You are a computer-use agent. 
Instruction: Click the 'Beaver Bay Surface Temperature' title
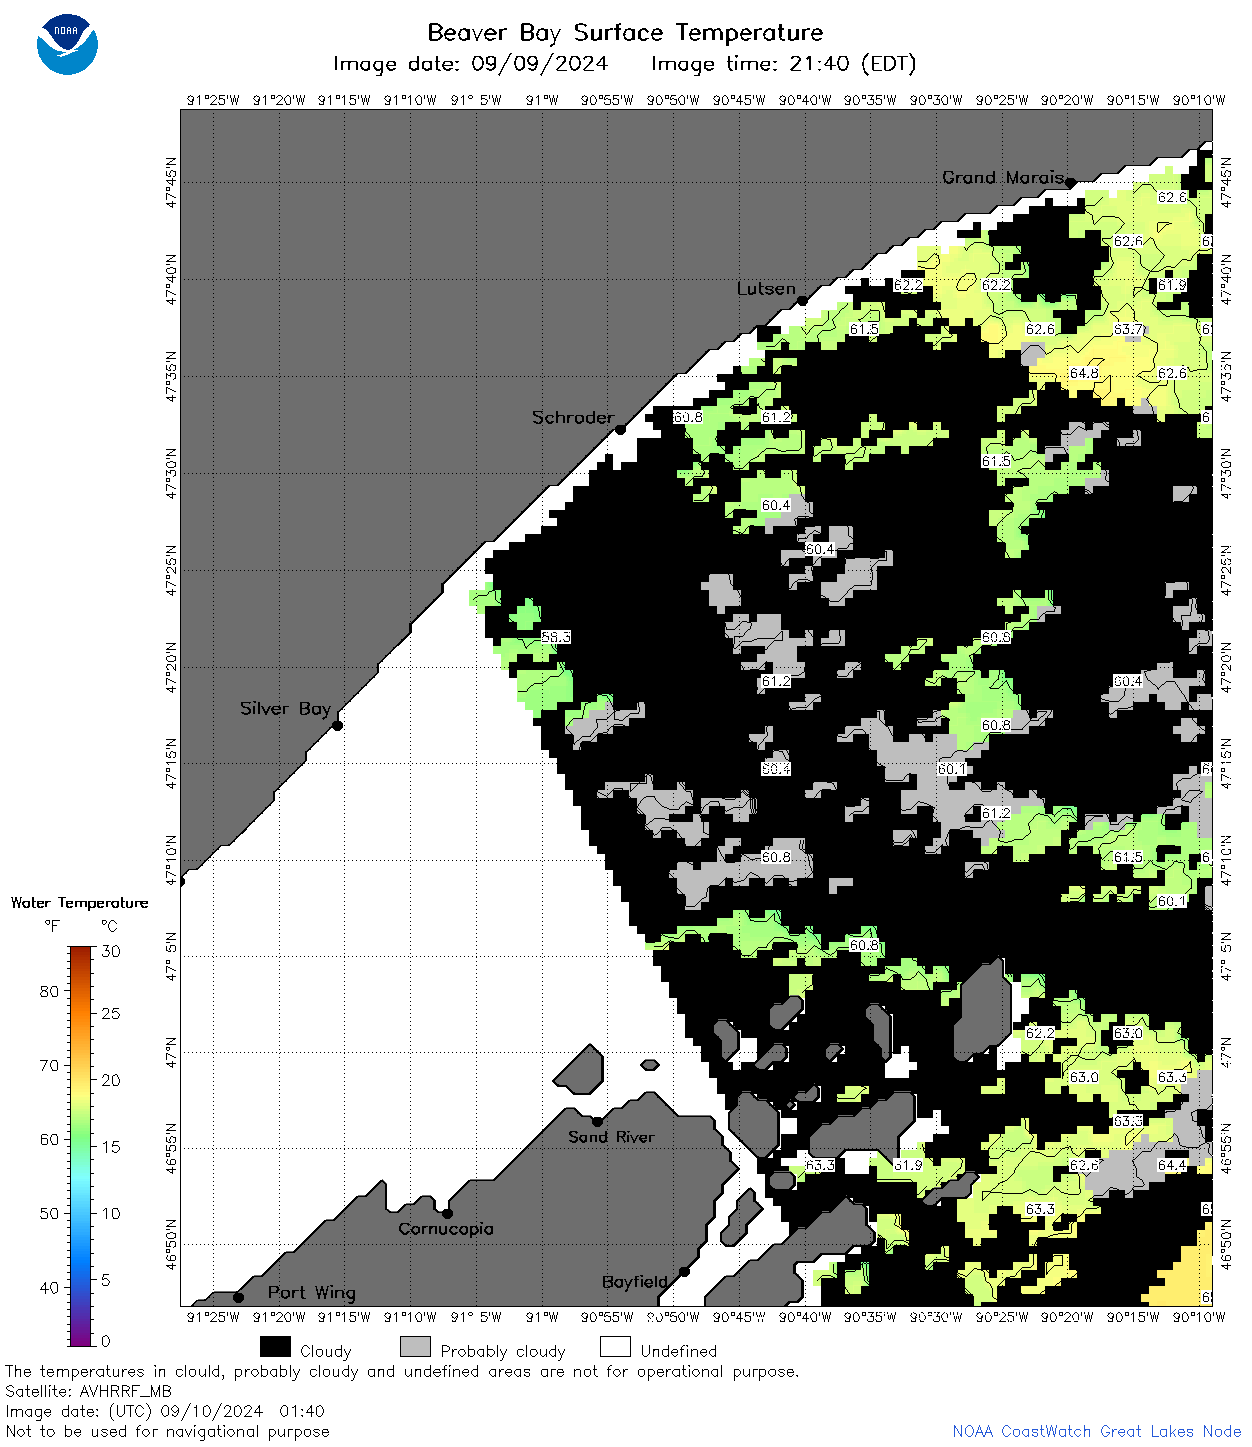(x=625, y=32)
